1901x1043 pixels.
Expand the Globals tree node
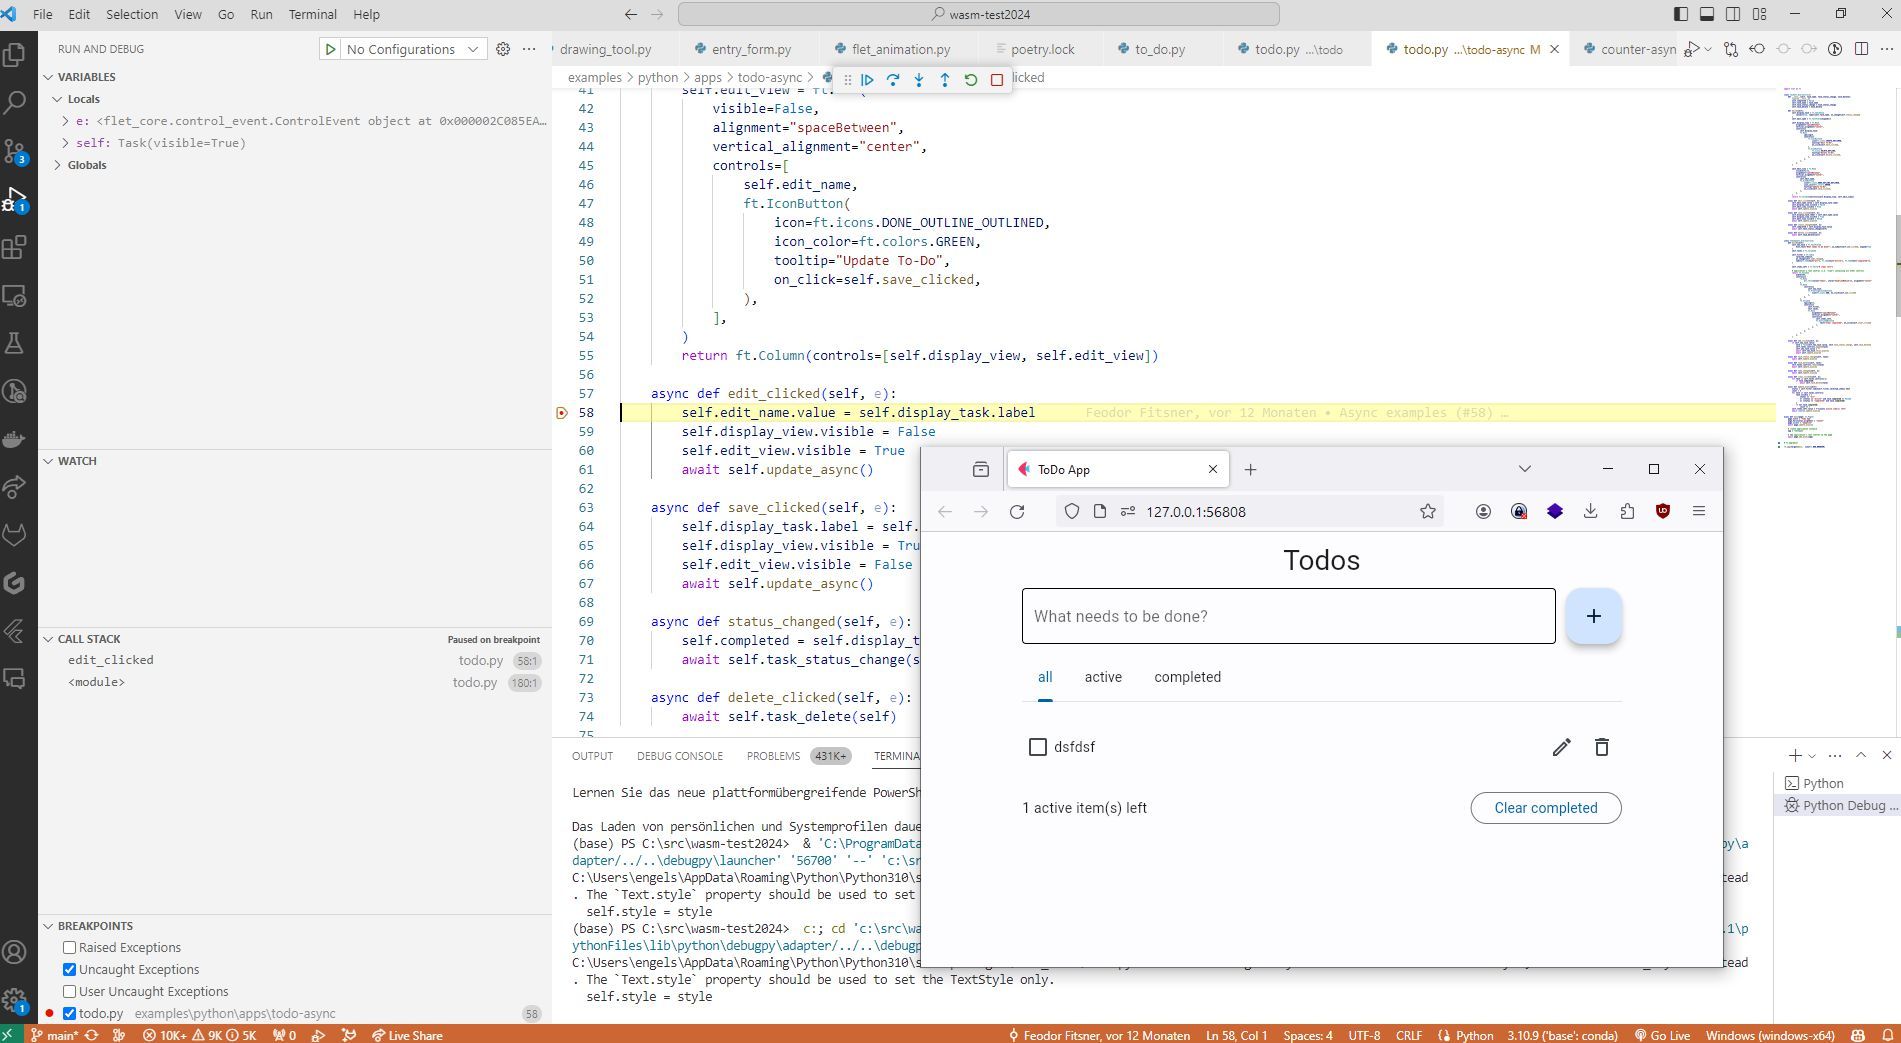tap(59, 165)
